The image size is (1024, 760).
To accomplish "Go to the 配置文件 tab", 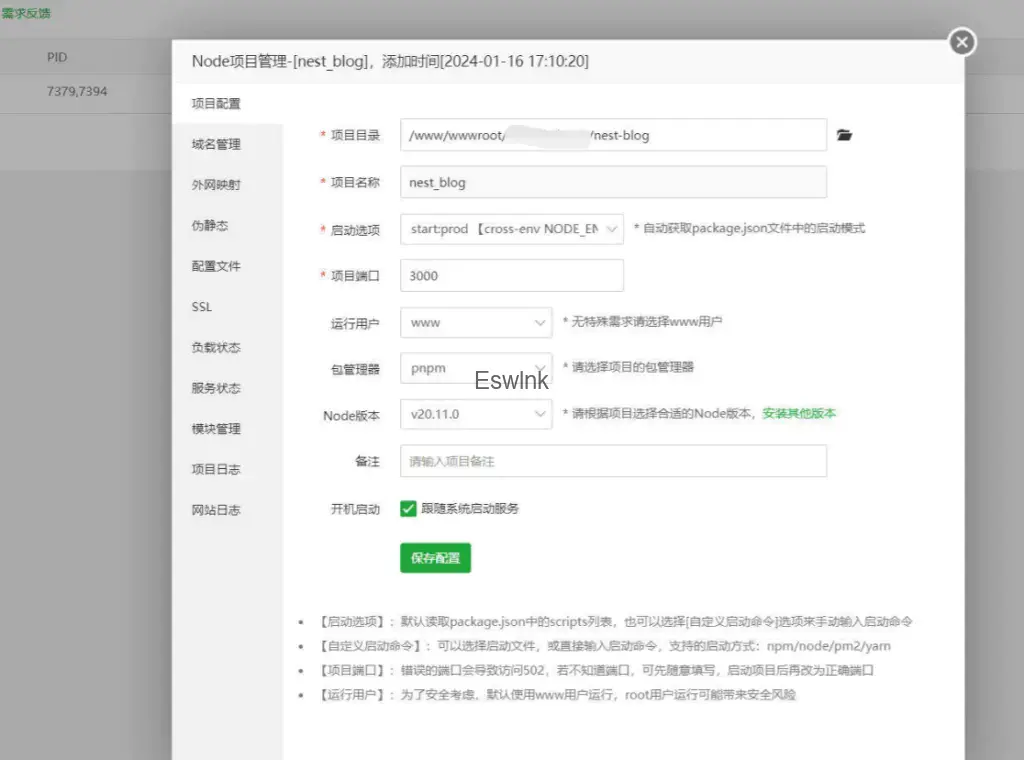I will tap(216, 266).
